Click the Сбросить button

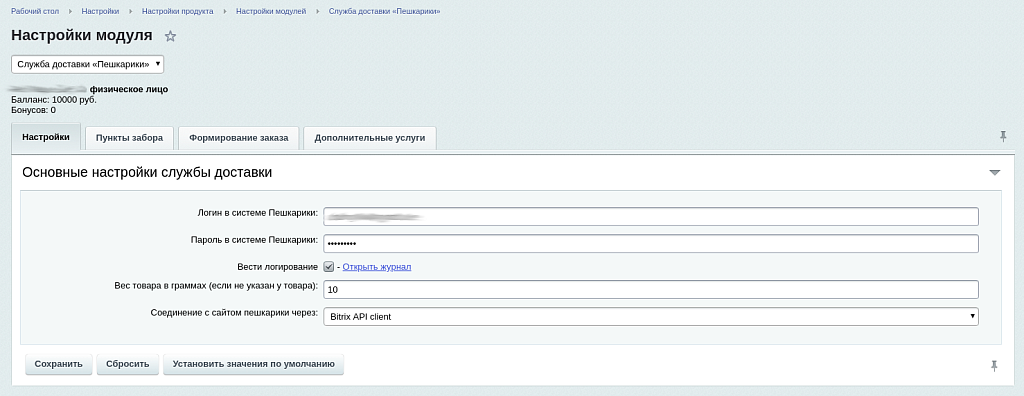tap(127, 364)
